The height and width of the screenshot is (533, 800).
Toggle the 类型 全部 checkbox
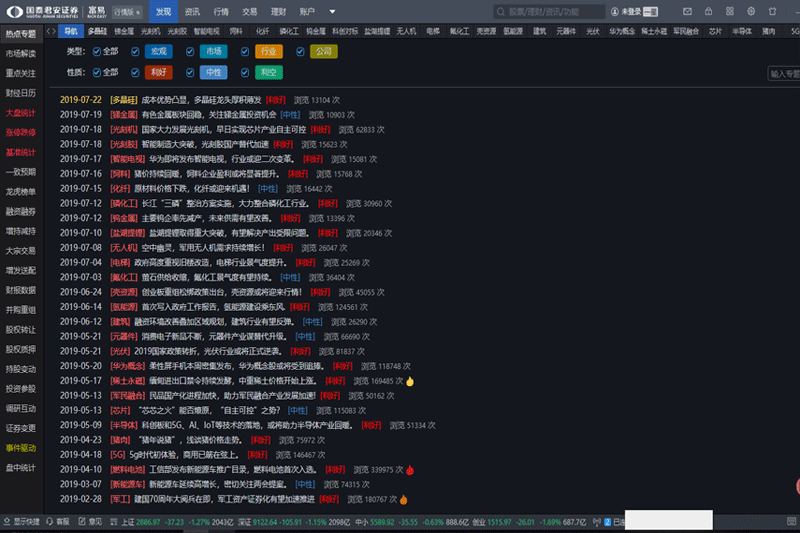tap(96, 52)
